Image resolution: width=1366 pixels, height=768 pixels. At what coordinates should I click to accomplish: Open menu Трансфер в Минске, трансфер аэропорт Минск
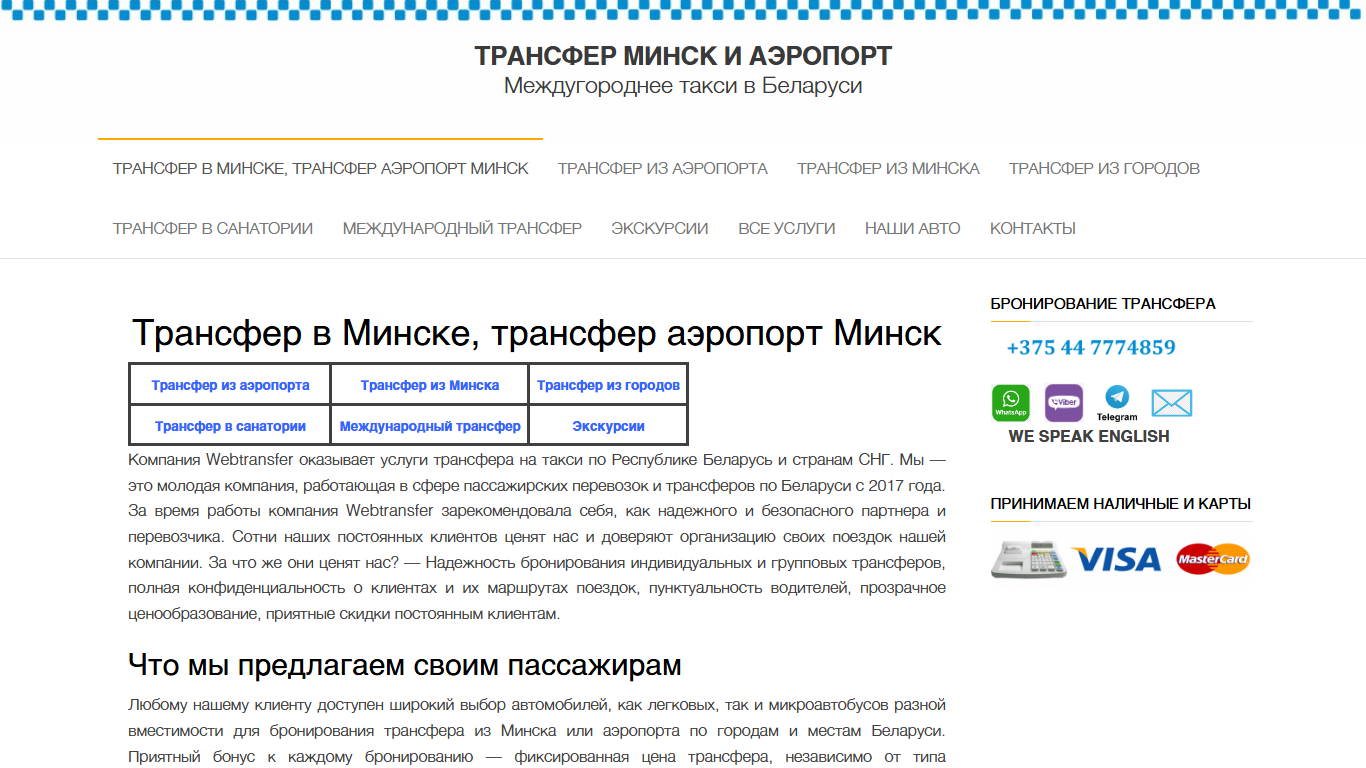(x=321, y=168)
